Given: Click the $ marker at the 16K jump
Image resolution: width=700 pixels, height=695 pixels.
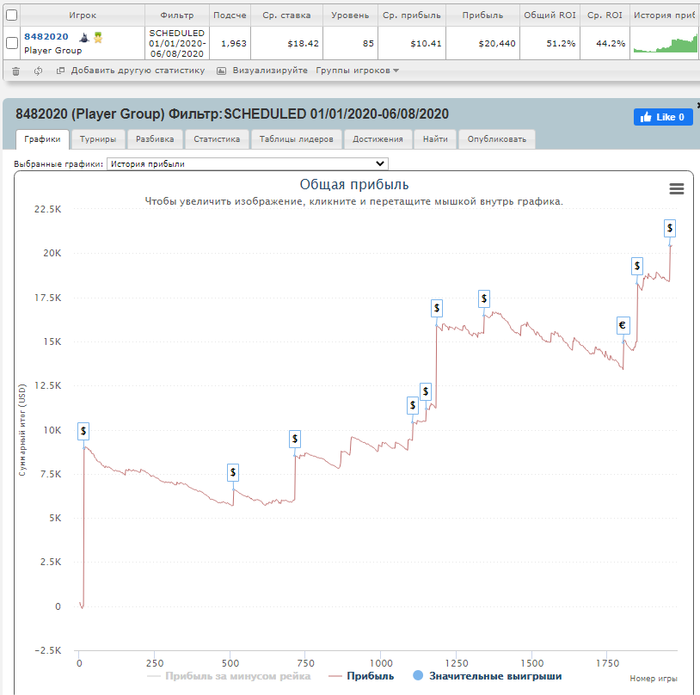Looking at the screenshot, I should click(437, 308).
